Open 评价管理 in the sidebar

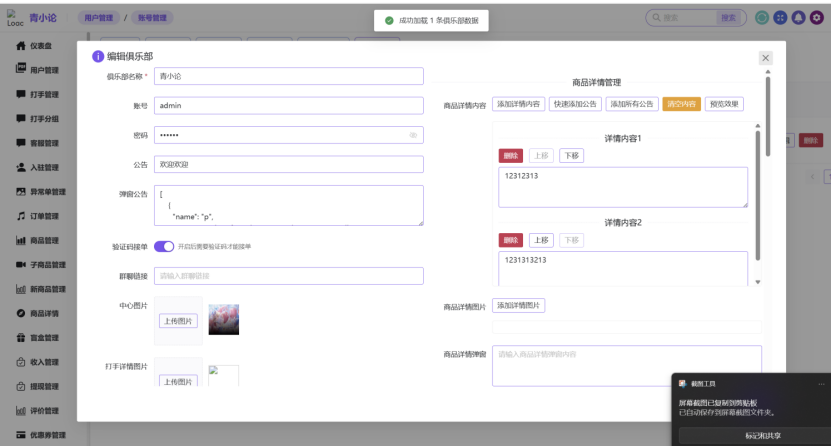coord(37,411)
